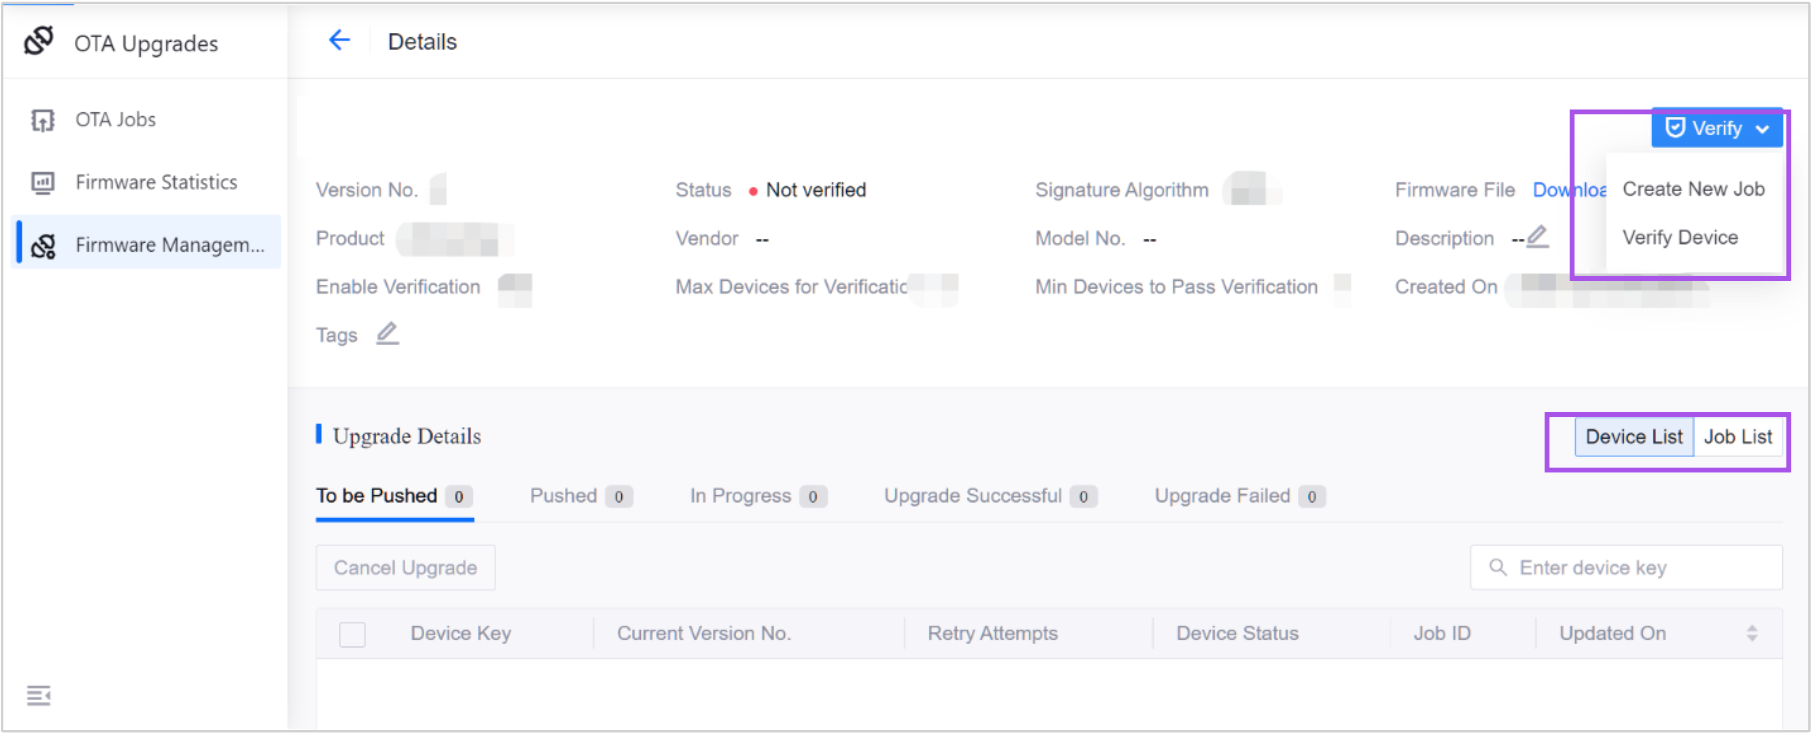Switch to the To be Pushed tab
The height and width of the screenshot is (735, 1813).
pos(394,496)
